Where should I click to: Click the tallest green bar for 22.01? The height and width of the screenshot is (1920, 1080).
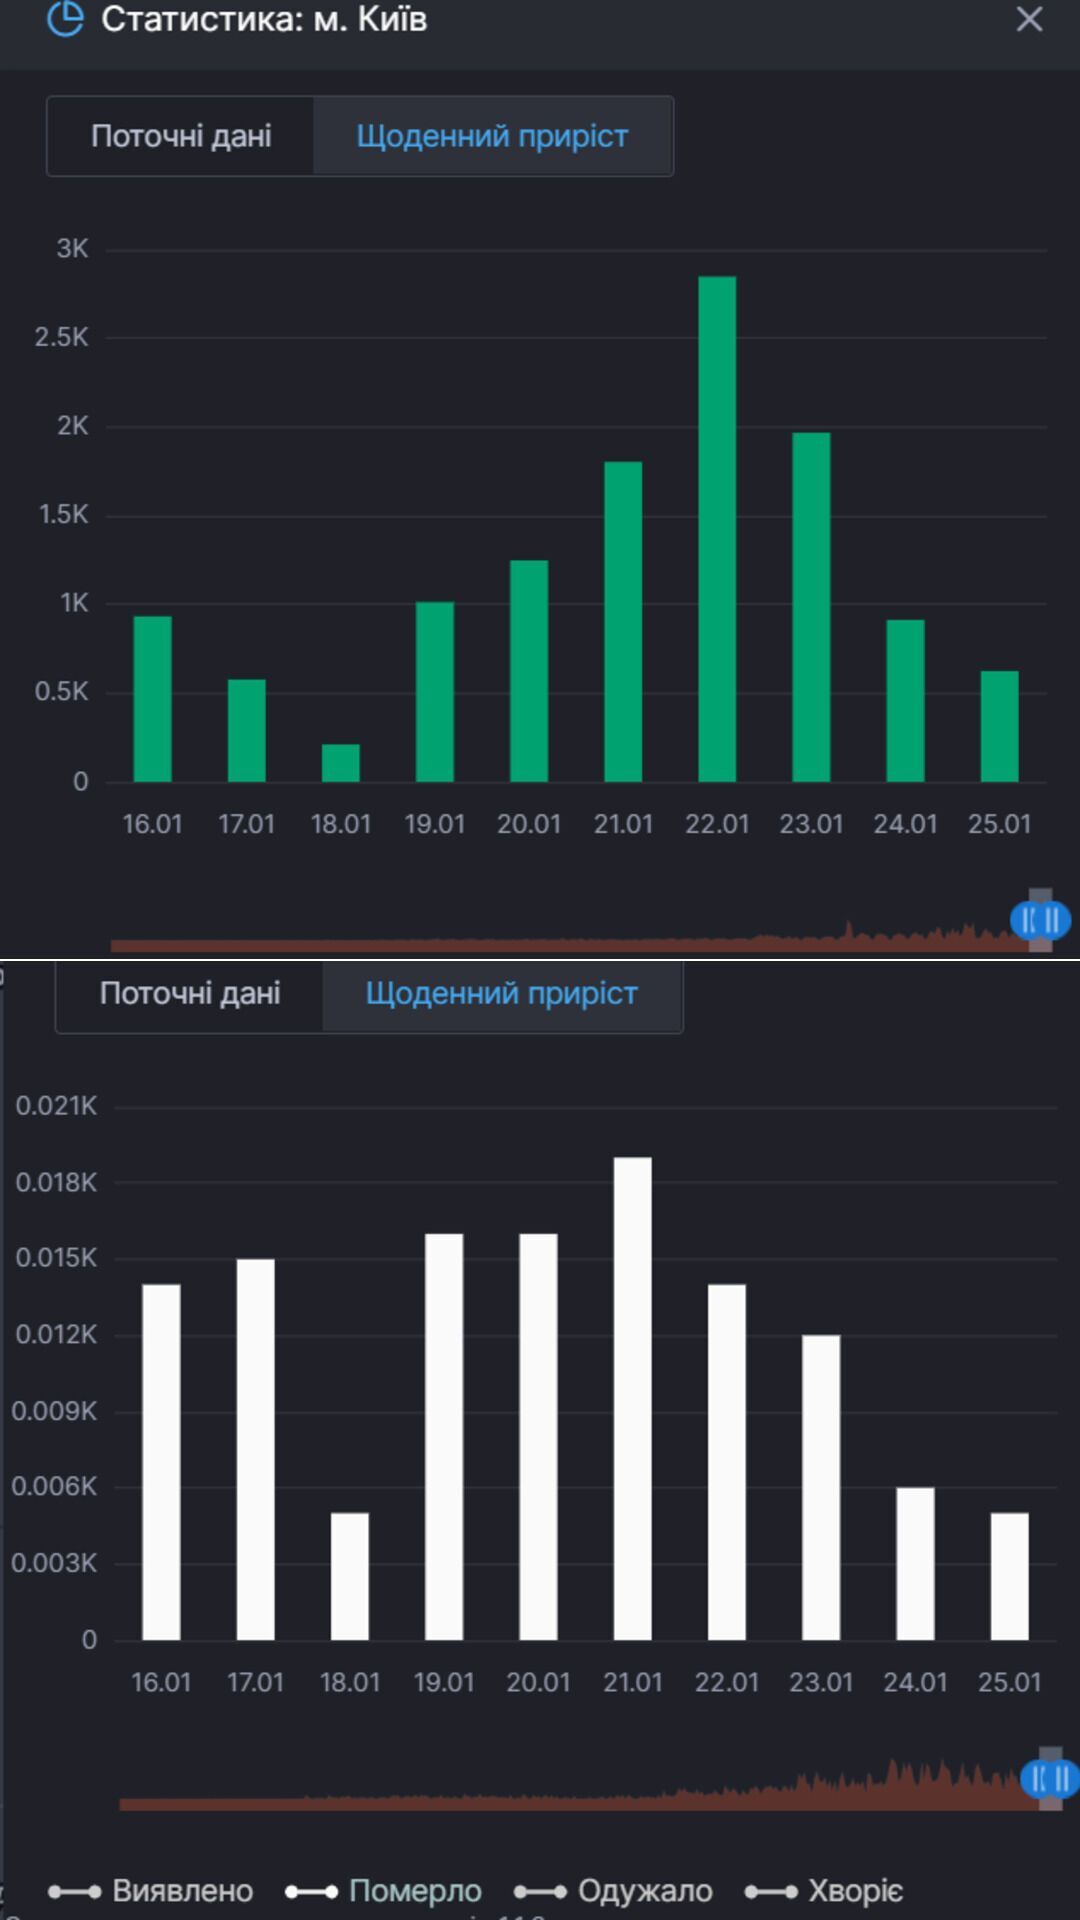717,530
